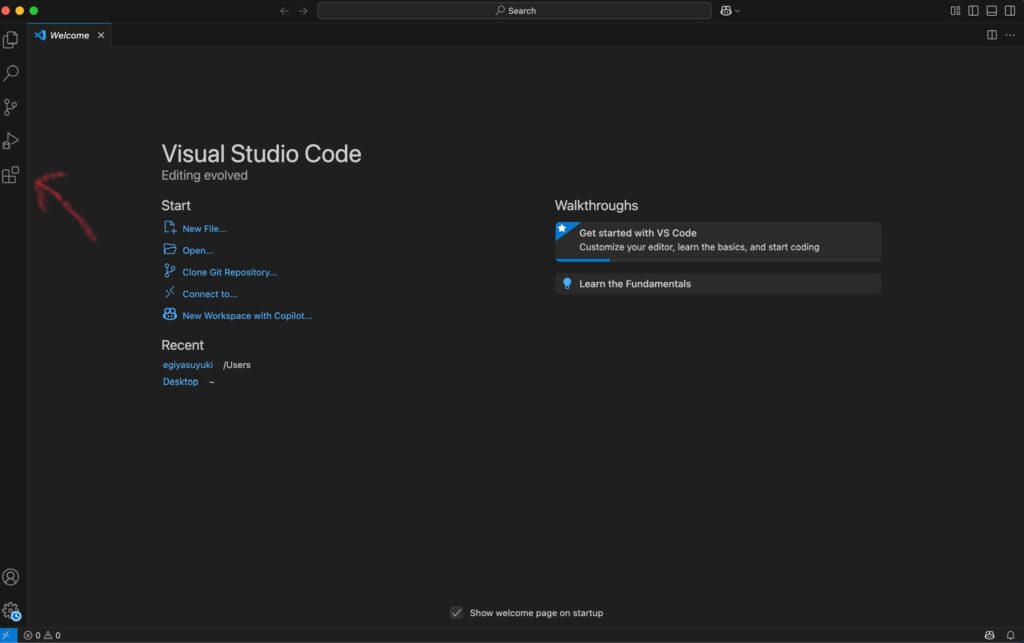Click Open... link
This screenshot has height=643, width=1024.
tap(198, 251)
